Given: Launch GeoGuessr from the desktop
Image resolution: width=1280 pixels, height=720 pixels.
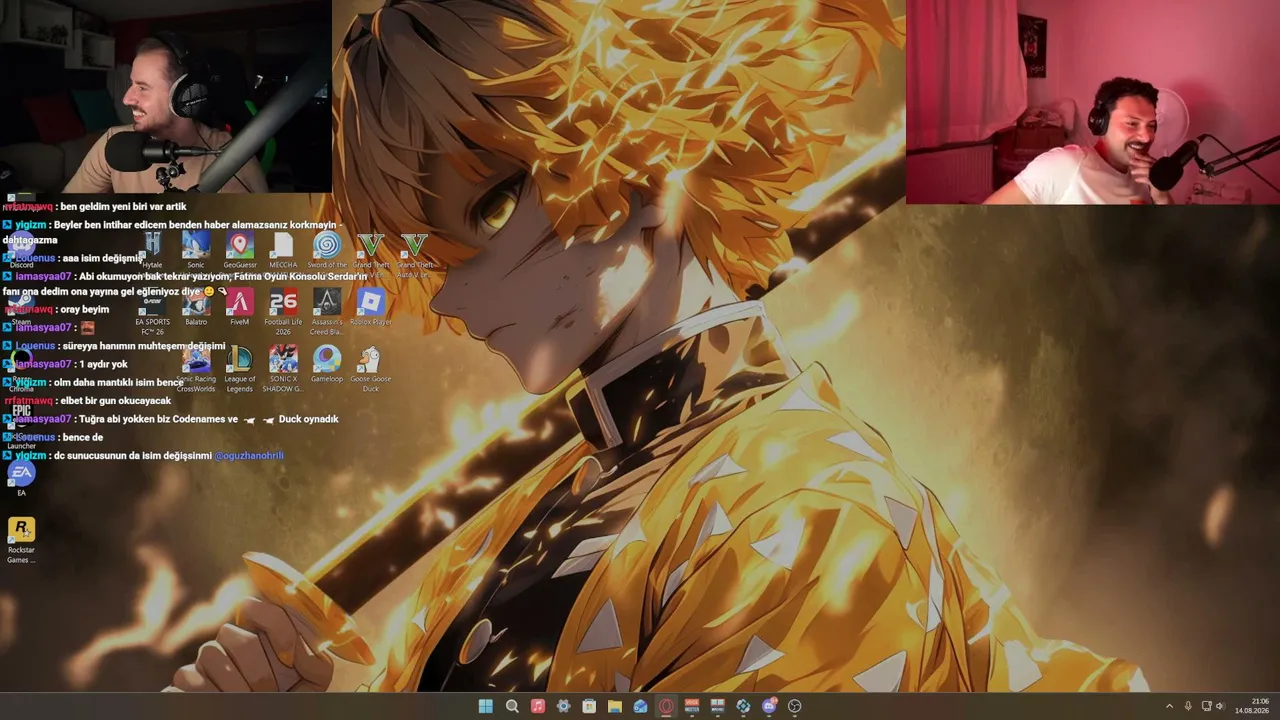Looking at the screenshot, I should tap(239, 250).
